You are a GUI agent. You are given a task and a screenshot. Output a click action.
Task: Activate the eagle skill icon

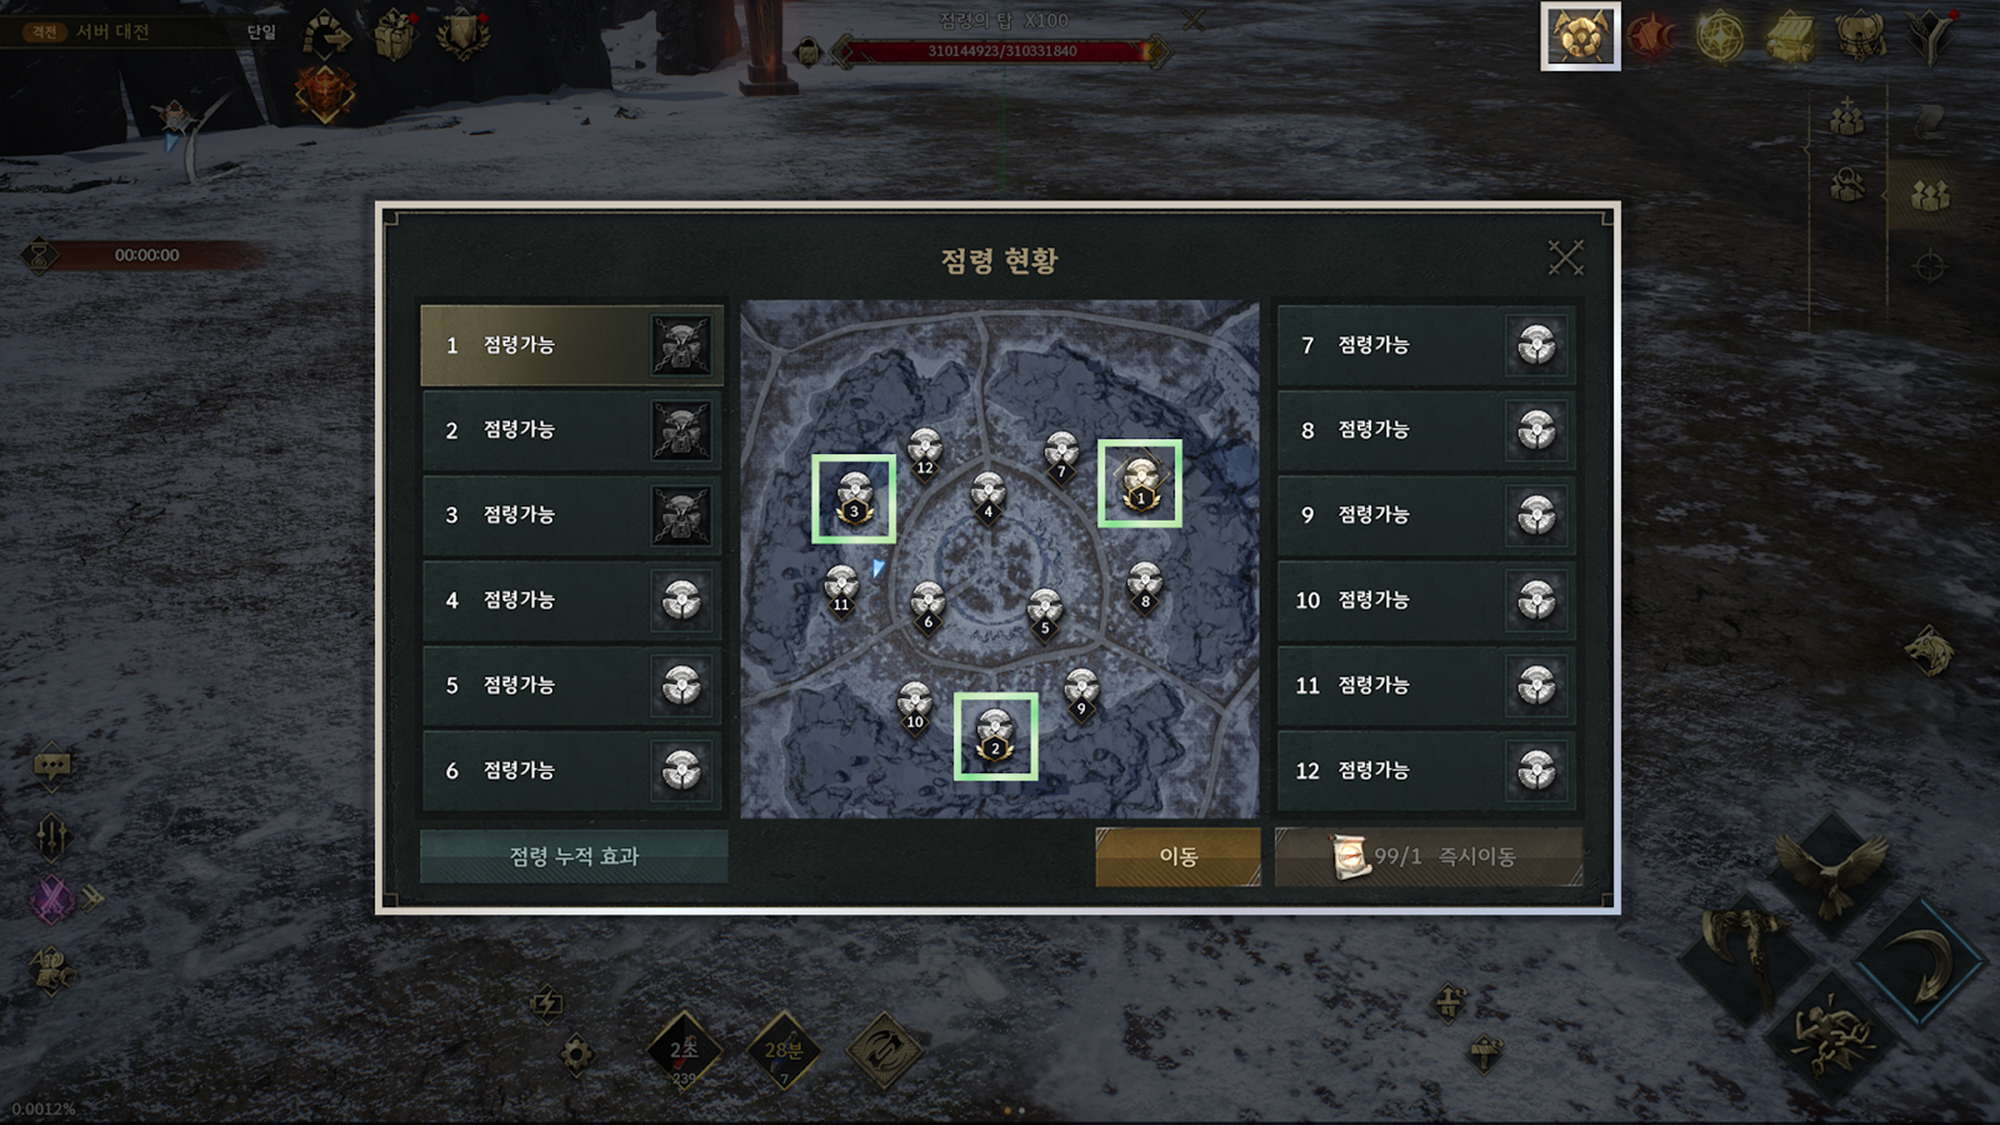point(1833,872)
